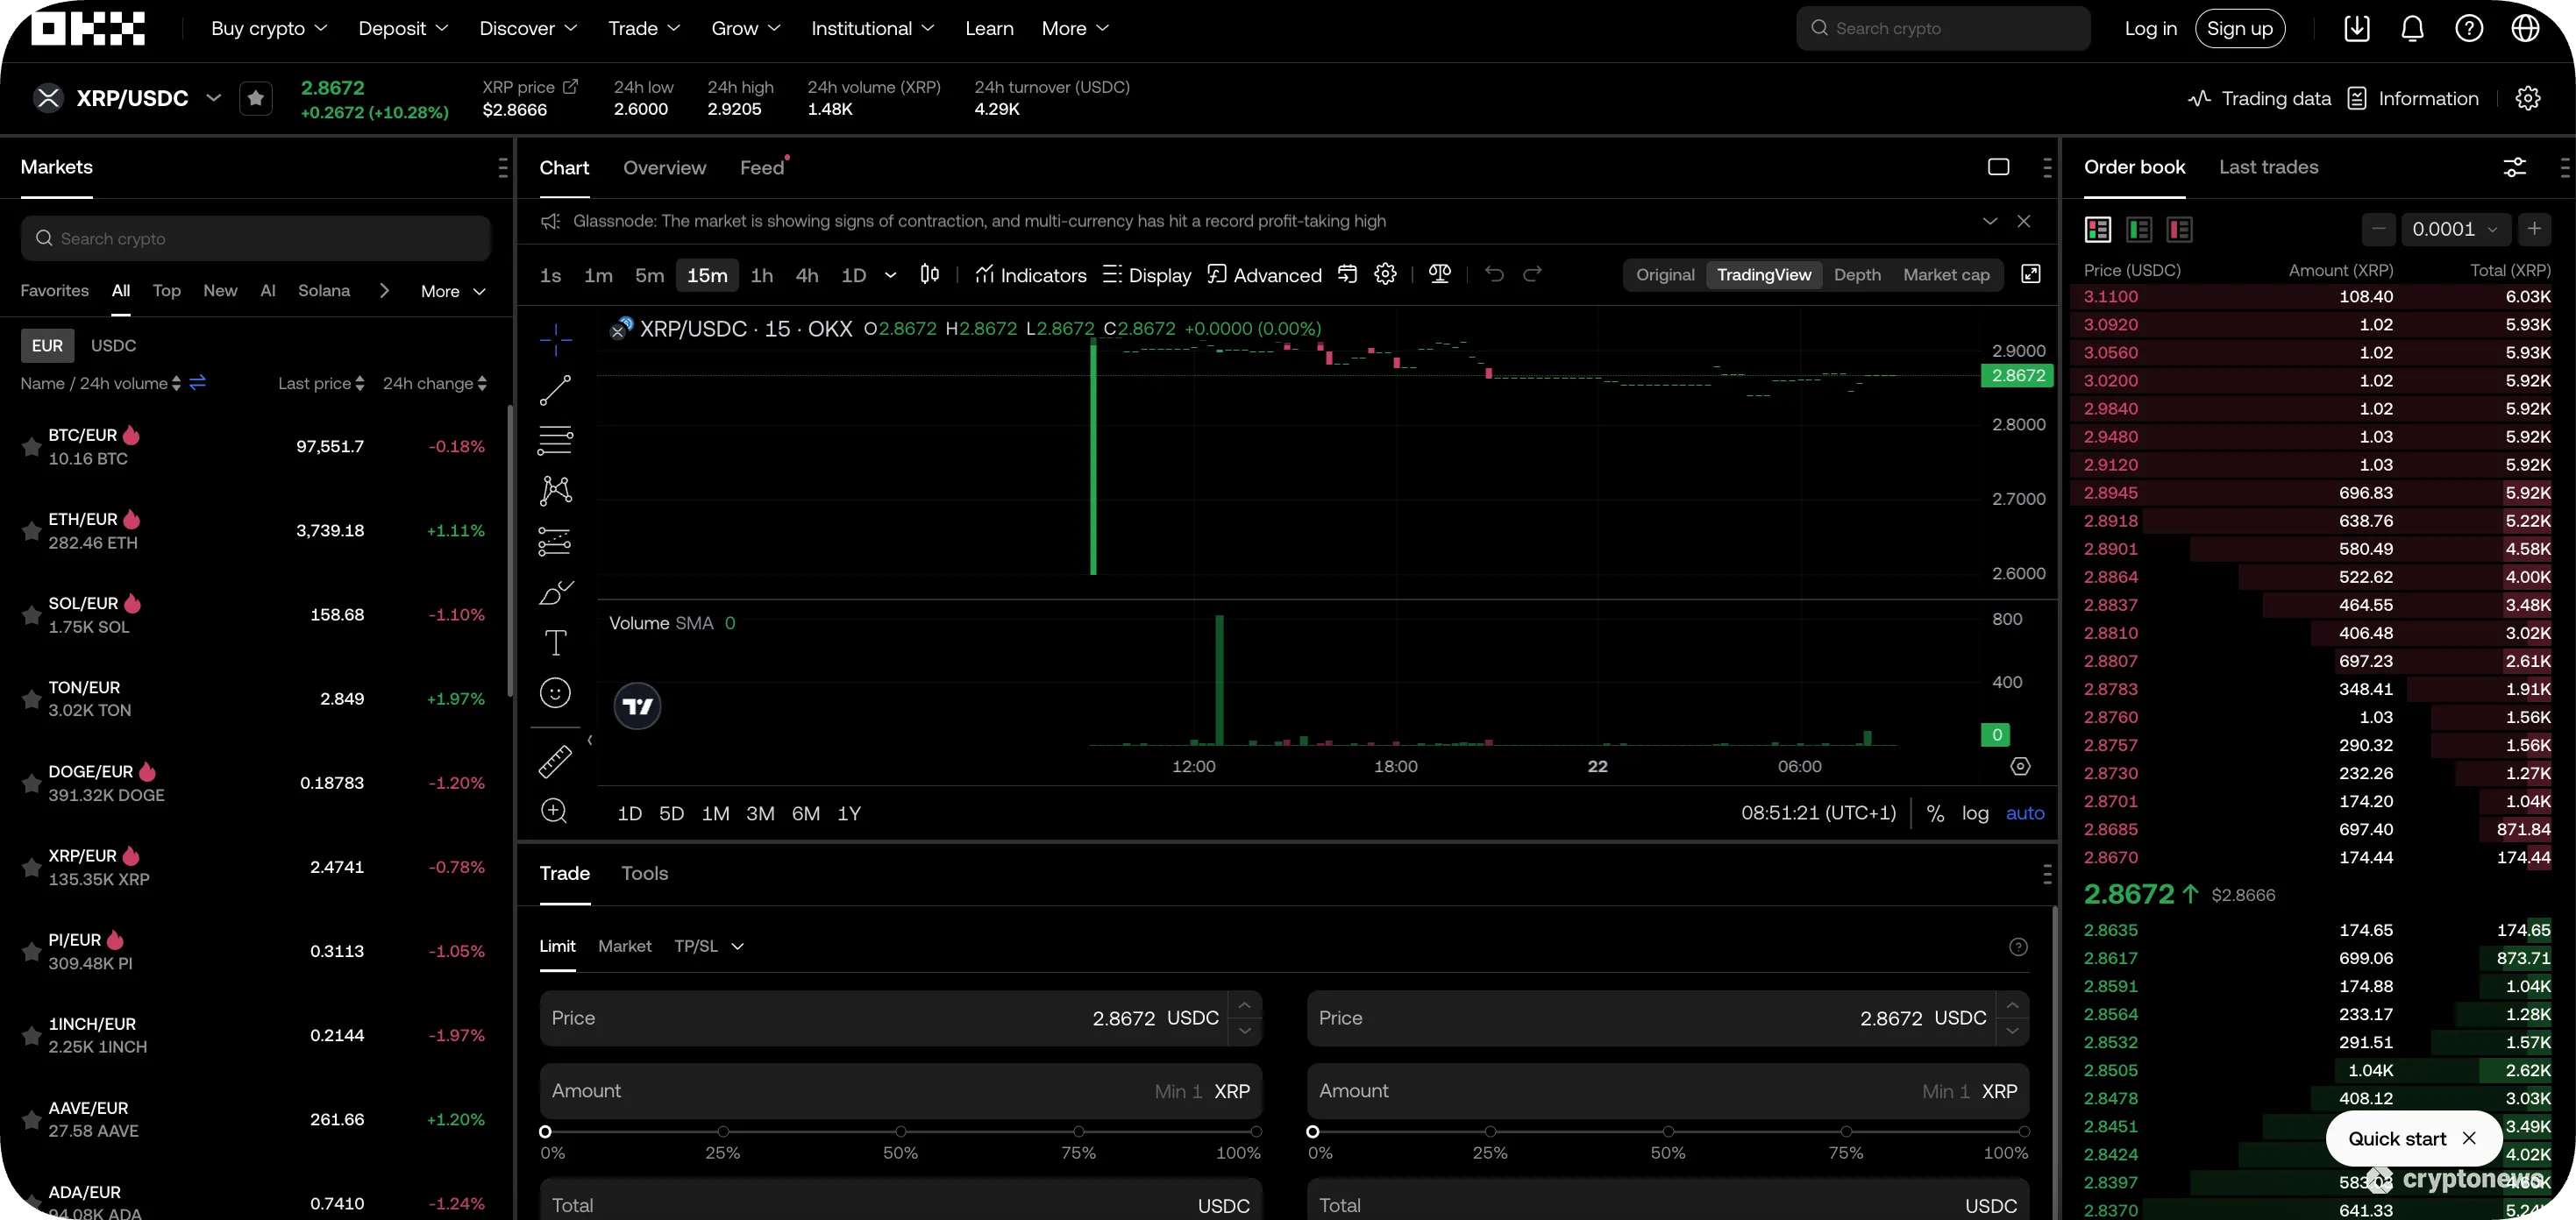Open the Indicators panel on the chart
Image resolution: width=2576 pixels, height=1220 pixels.
[1030, 274]
